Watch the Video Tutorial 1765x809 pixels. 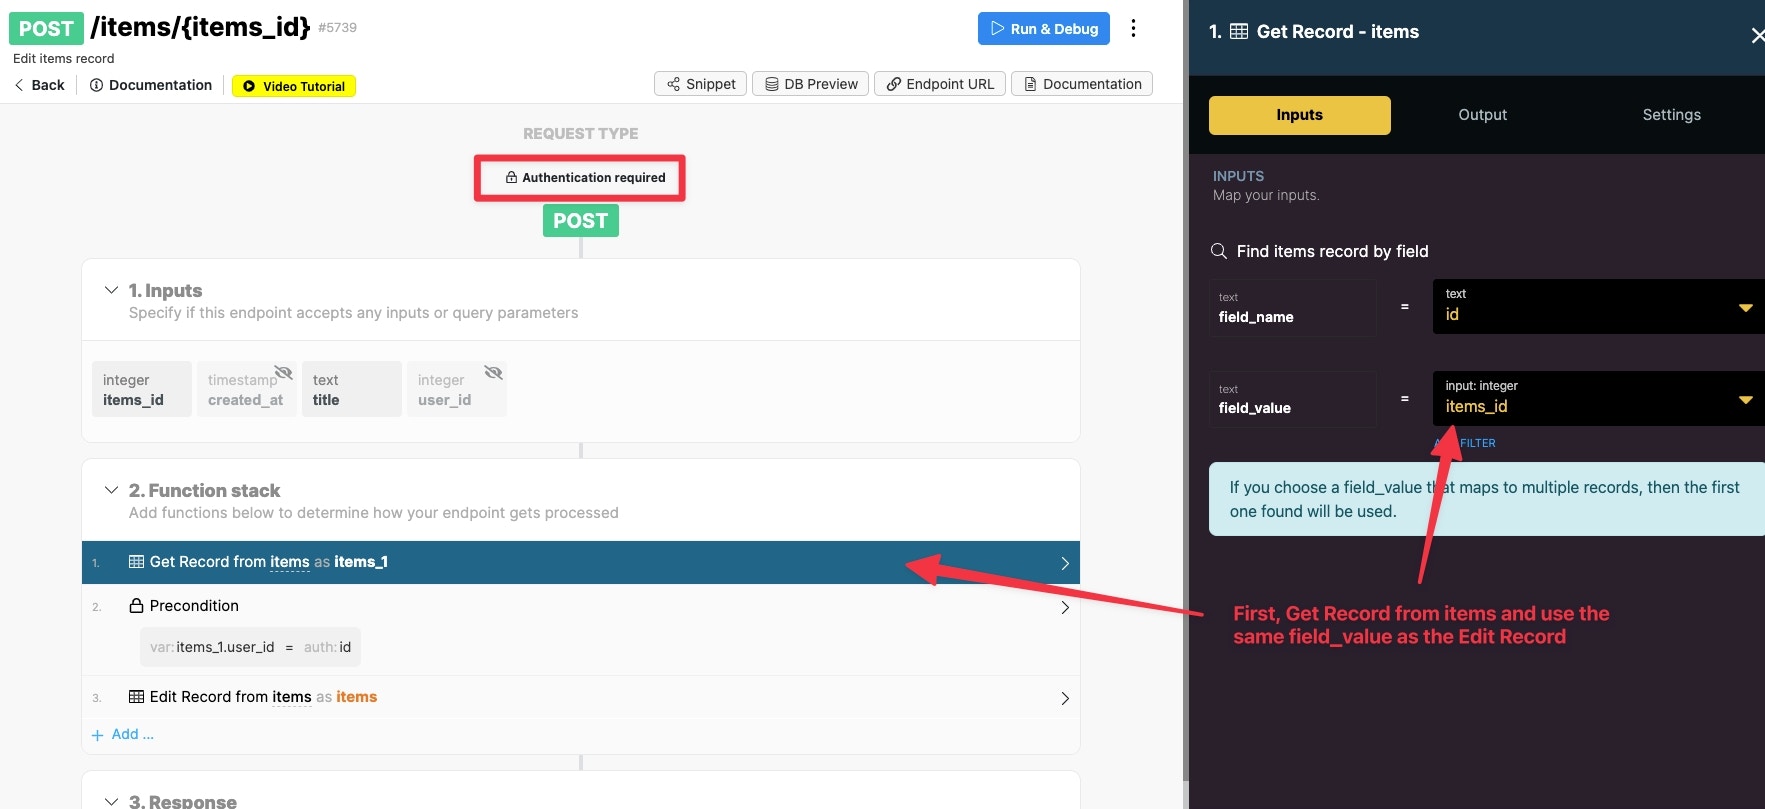294,86
